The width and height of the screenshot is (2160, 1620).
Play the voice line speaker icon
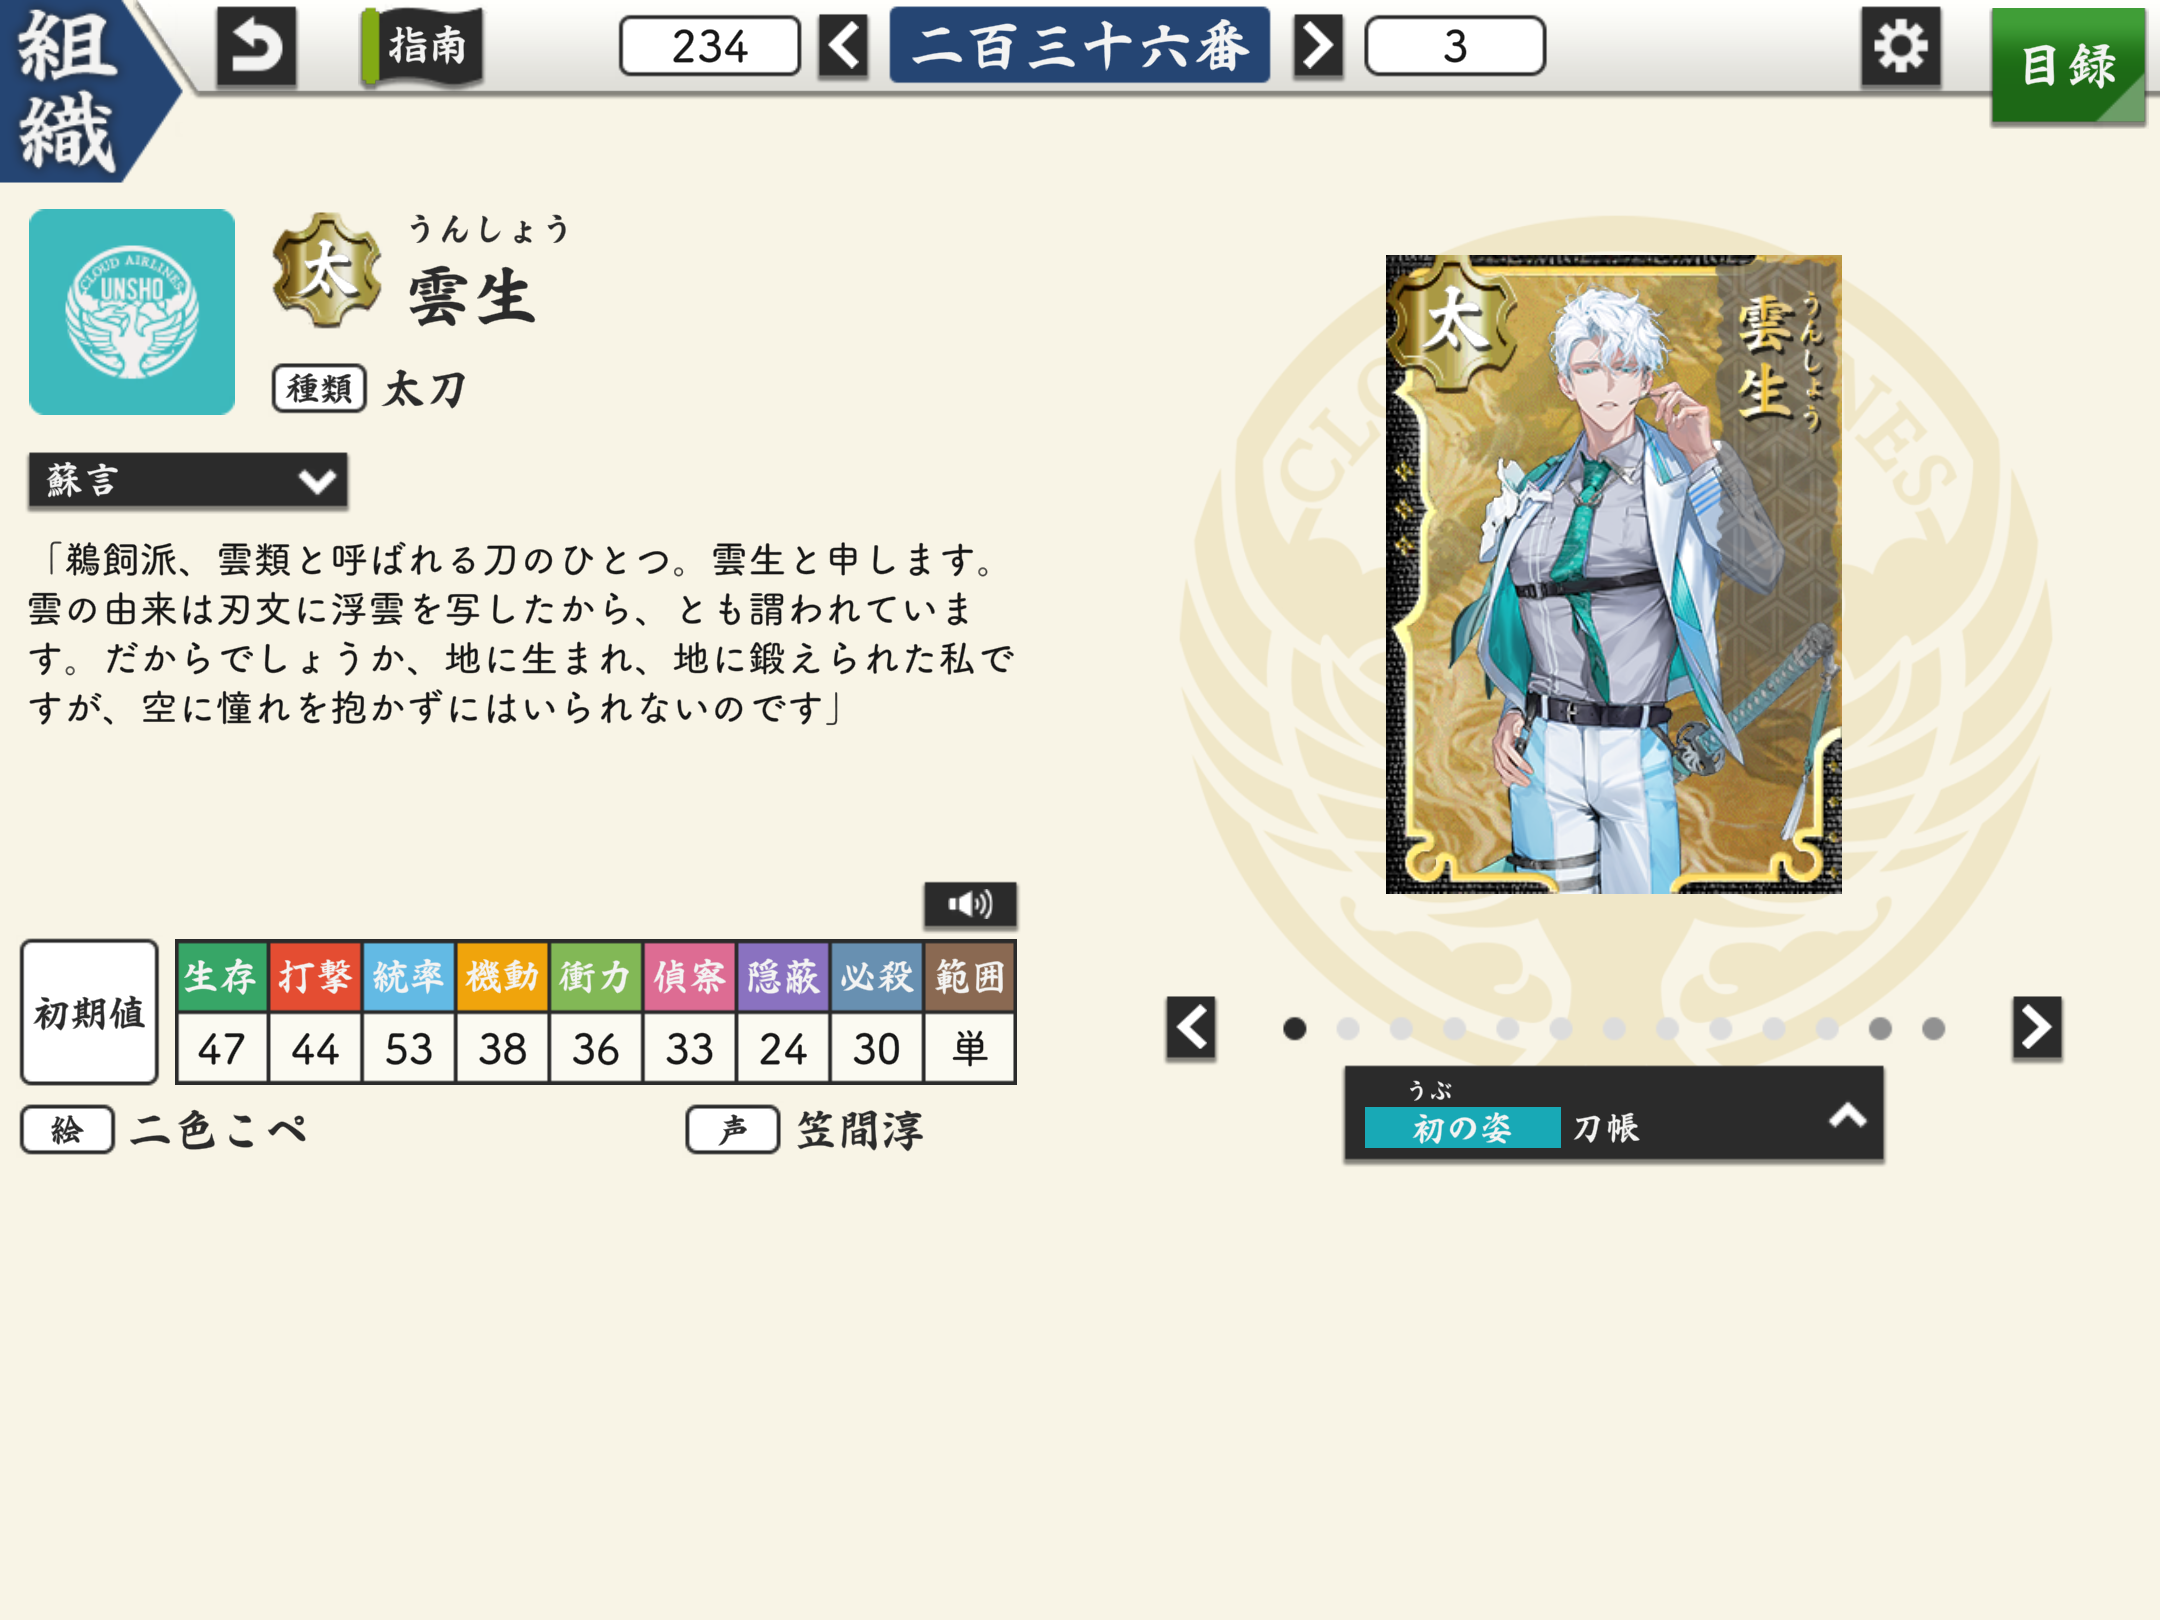[x=970, y=905]
